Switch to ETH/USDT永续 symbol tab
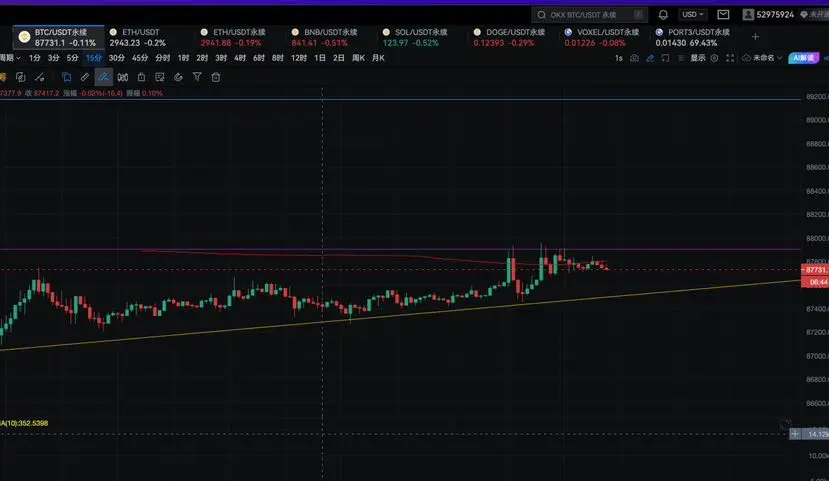829x481 pixels. (x=241, y=37)
